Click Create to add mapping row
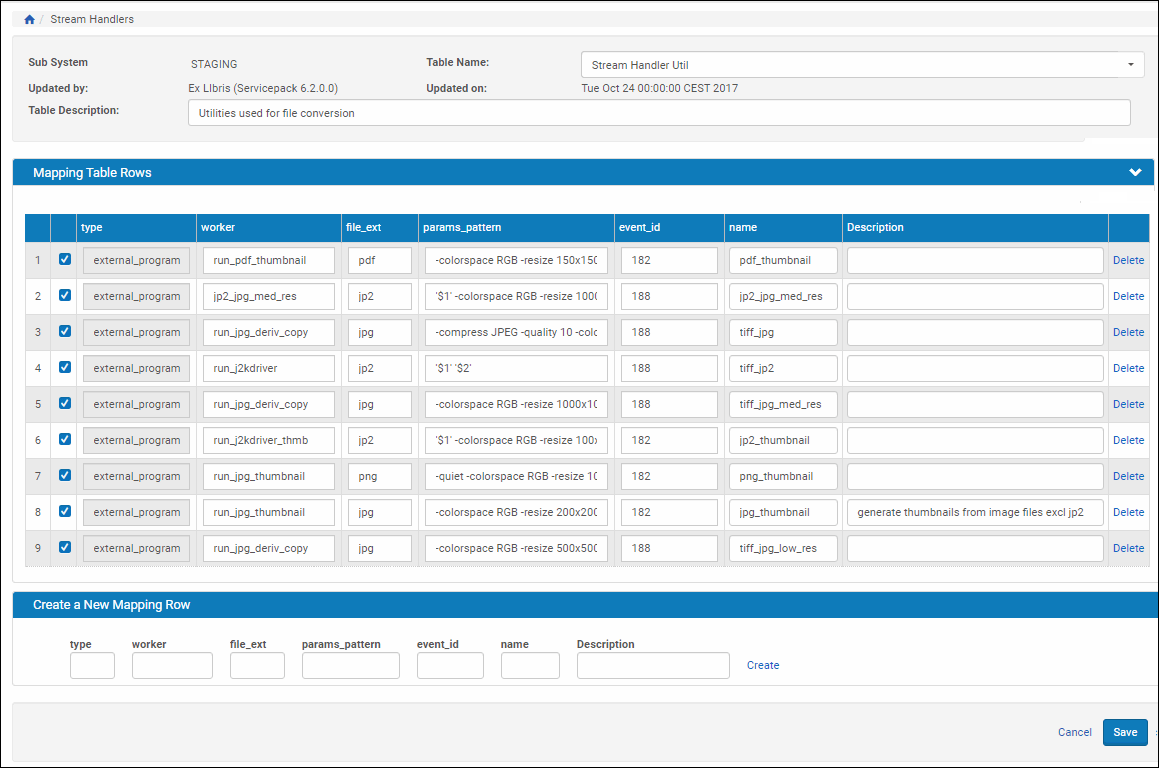 point(762,665)
